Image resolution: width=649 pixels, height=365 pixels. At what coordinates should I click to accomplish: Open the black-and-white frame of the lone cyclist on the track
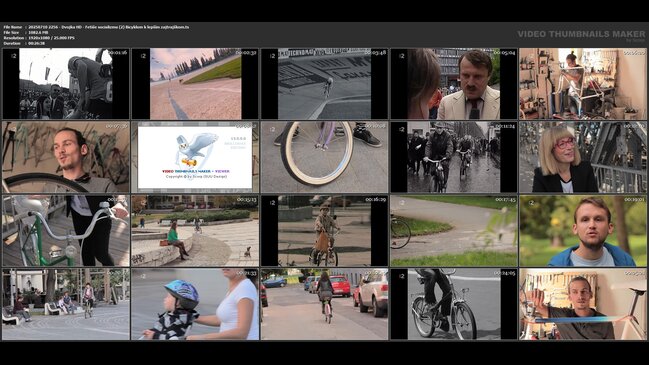tap(324, 84)
